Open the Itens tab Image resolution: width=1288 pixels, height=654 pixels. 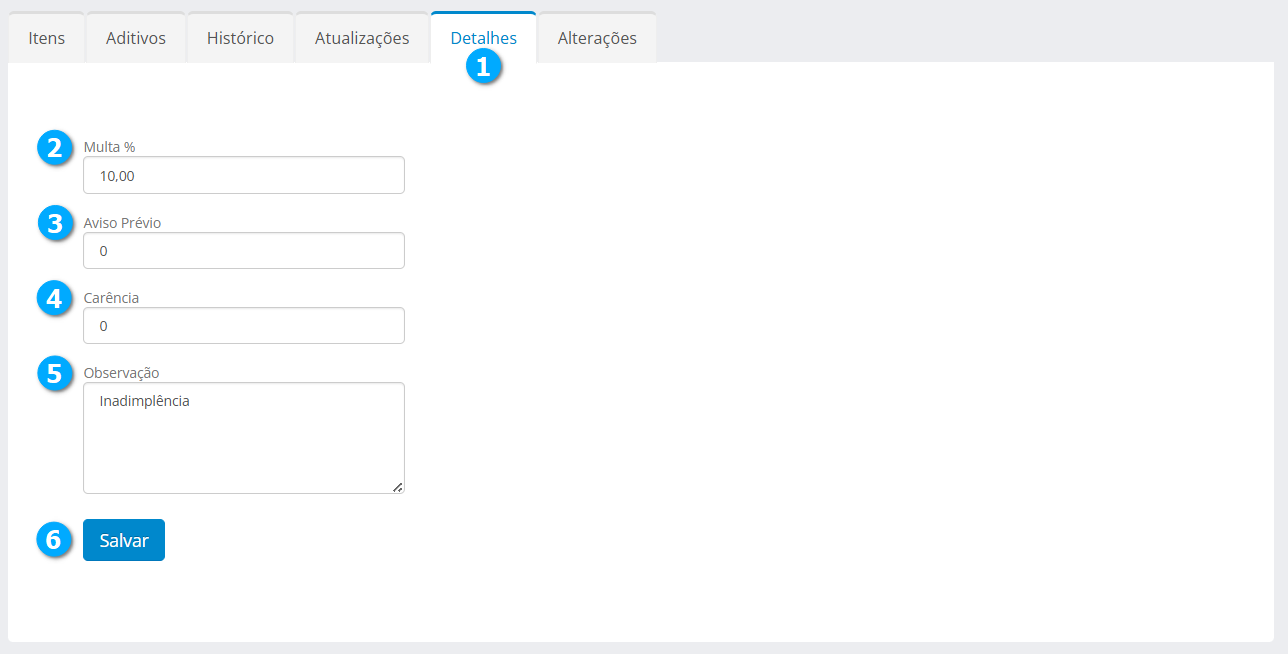47,38
